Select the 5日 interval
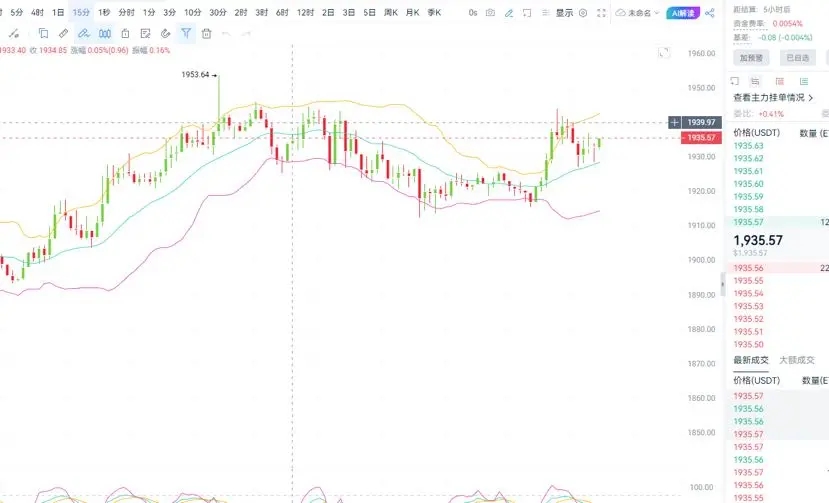829x503 pixels. (370, 12)
